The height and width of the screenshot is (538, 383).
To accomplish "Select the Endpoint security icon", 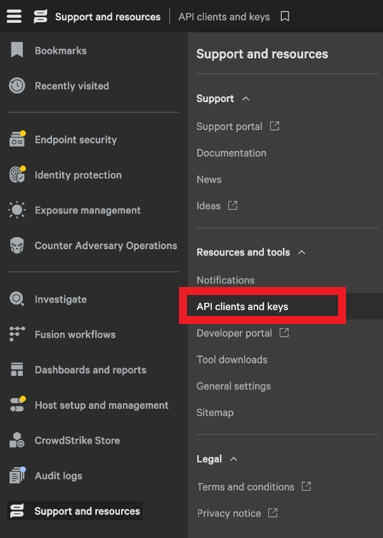I will point(18,139).
